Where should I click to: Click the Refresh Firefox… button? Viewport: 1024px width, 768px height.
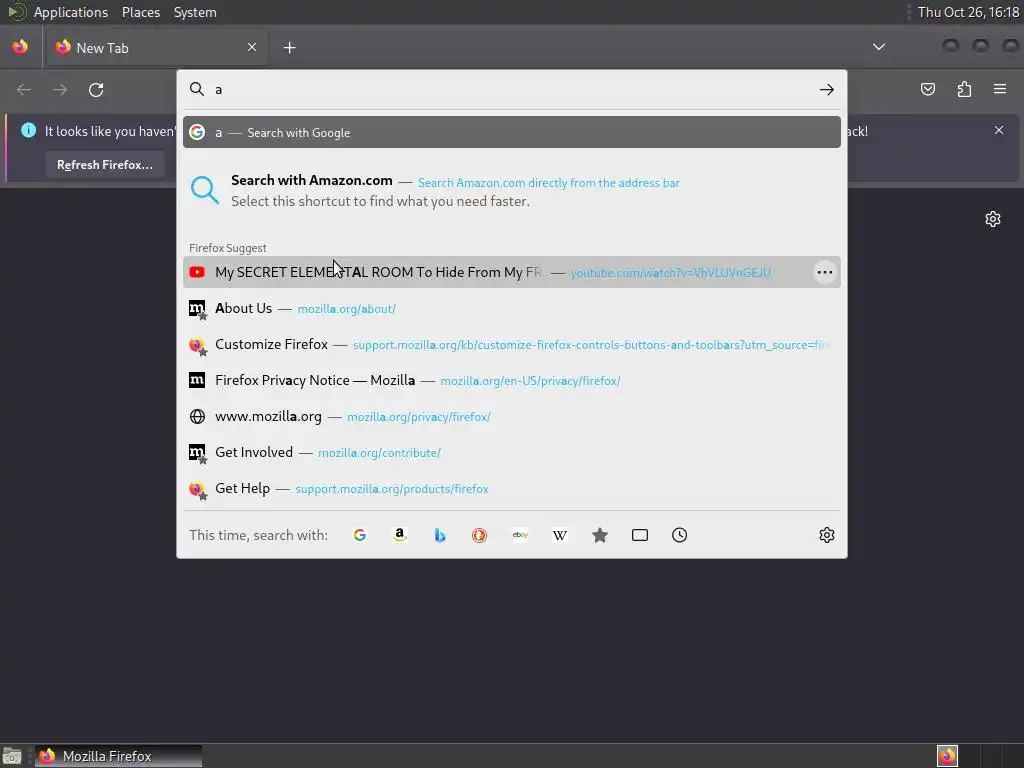[x=104, y=165]
